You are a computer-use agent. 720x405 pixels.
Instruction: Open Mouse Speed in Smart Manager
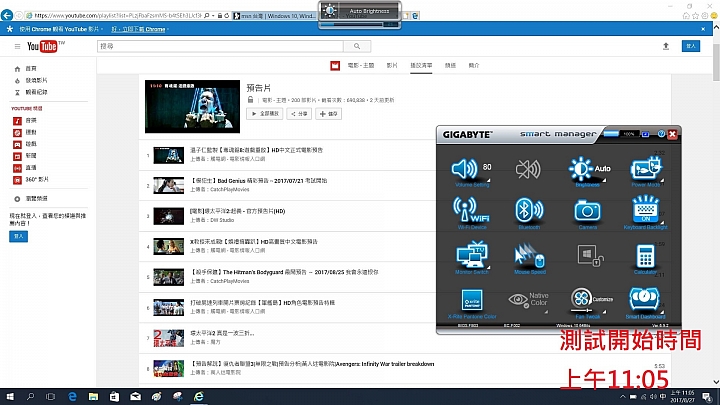tap(529, 259)
